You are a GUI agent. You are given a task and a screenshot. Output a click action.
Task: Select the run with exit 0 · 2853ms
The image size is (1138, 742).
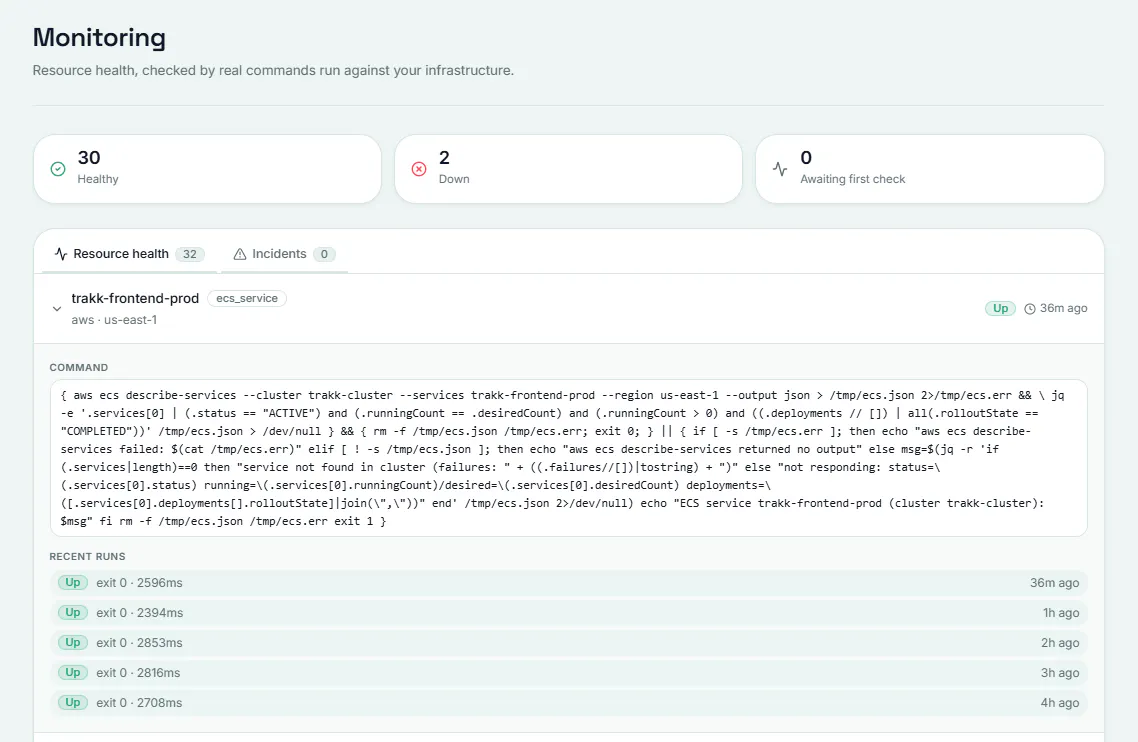click(x=568, y=643)
